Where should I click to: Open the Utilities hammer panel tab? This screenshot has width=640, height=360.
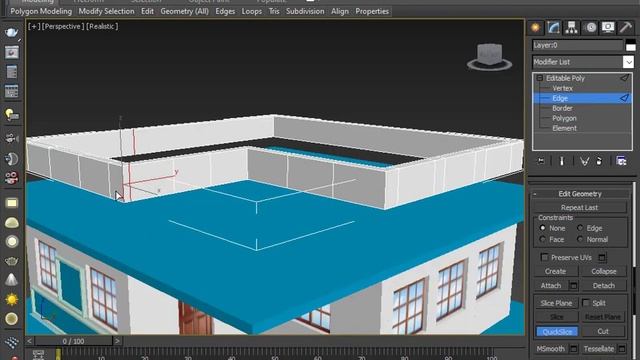coord(625,28)
